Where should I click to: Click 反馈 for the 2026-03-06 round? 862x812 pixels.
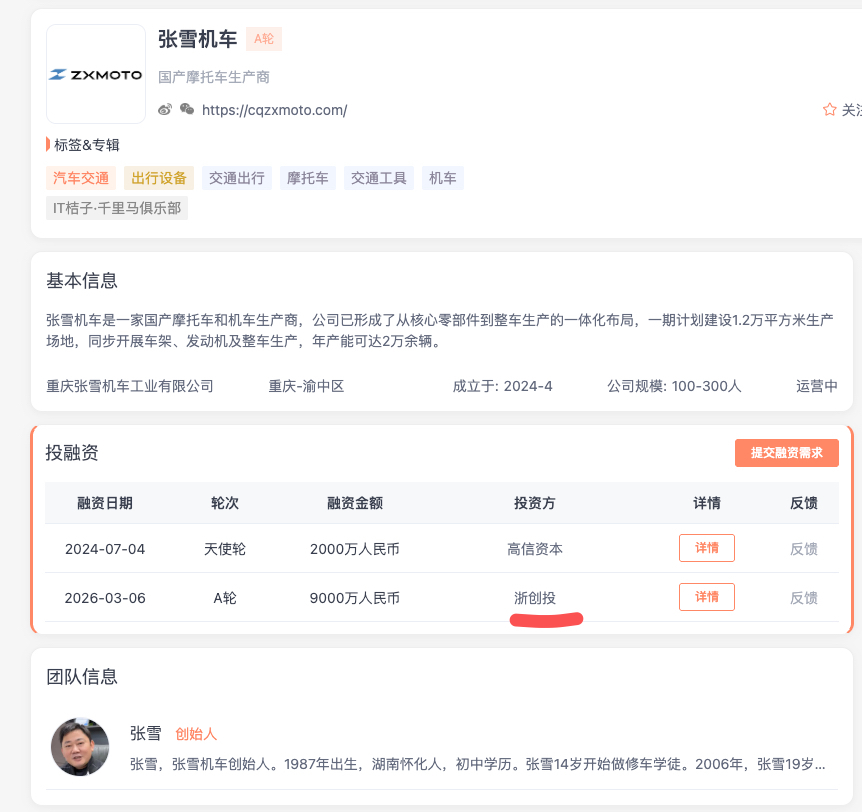pyautogui.click(x=804, y=598)
